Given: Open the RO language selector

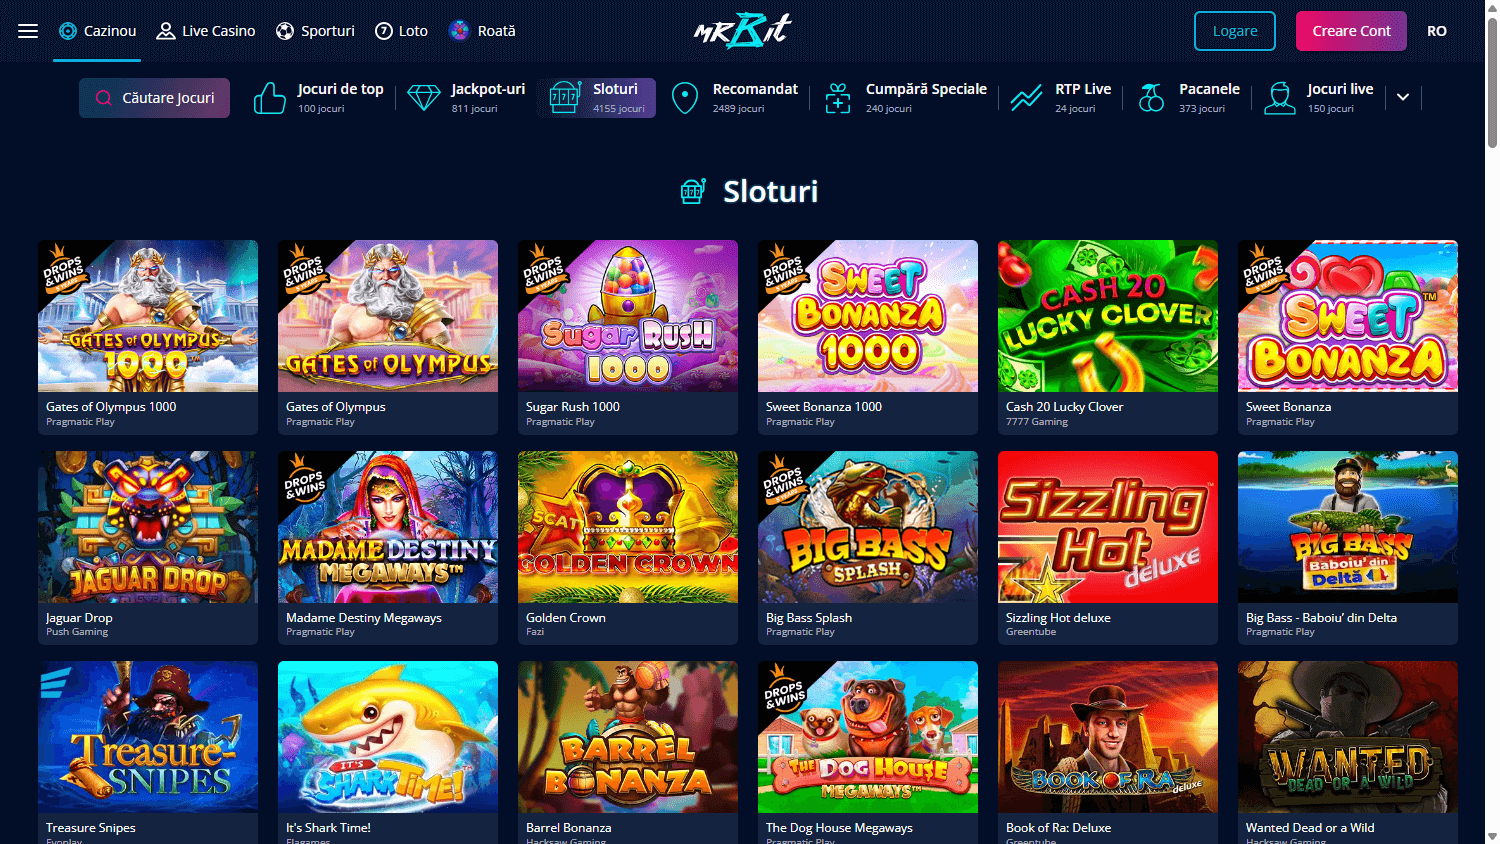Looking at the screenshot, I should [x=1437, y=31].
